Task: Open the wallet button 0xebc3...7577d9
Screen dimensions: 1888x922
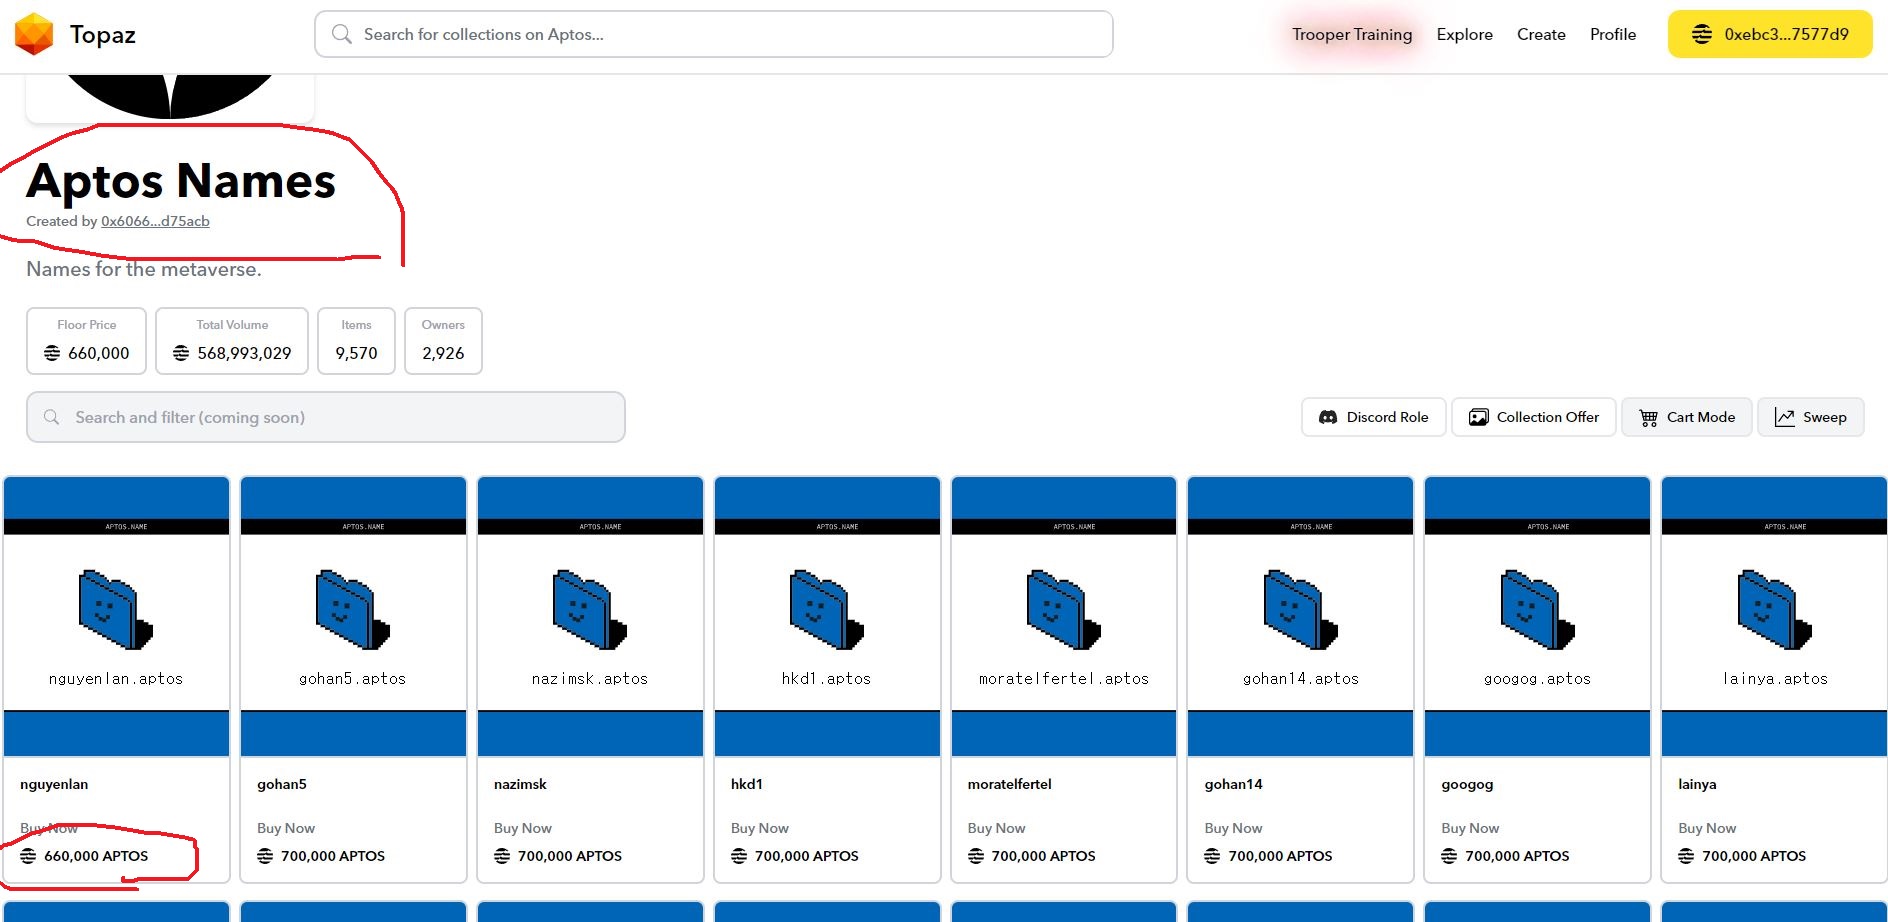Action: (x=1770, y=34)
